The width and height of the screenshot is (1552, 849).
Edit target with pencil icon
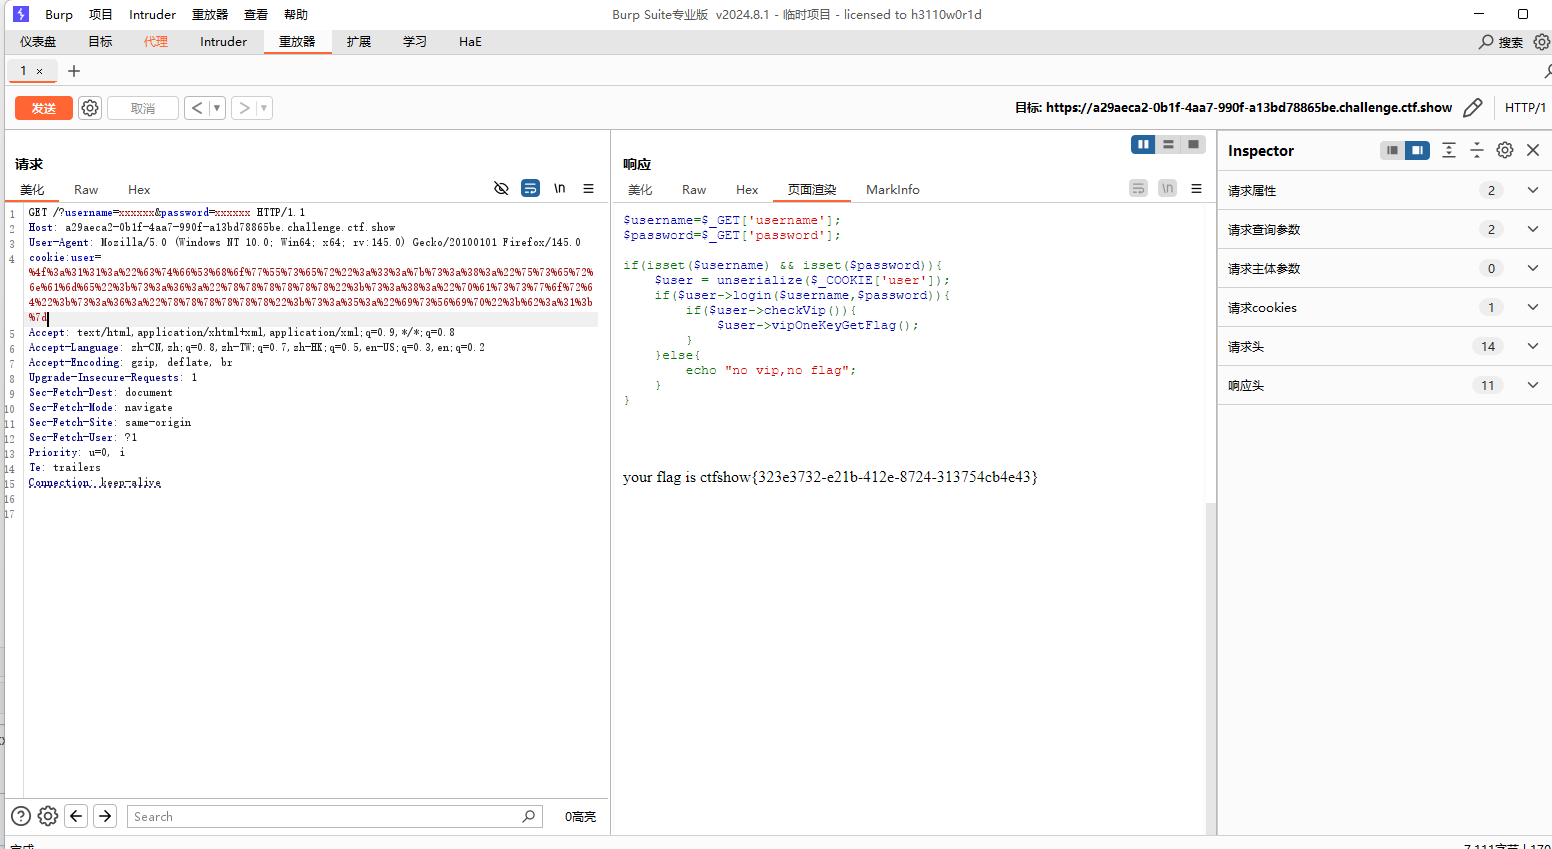click(x=1472, y=107)
